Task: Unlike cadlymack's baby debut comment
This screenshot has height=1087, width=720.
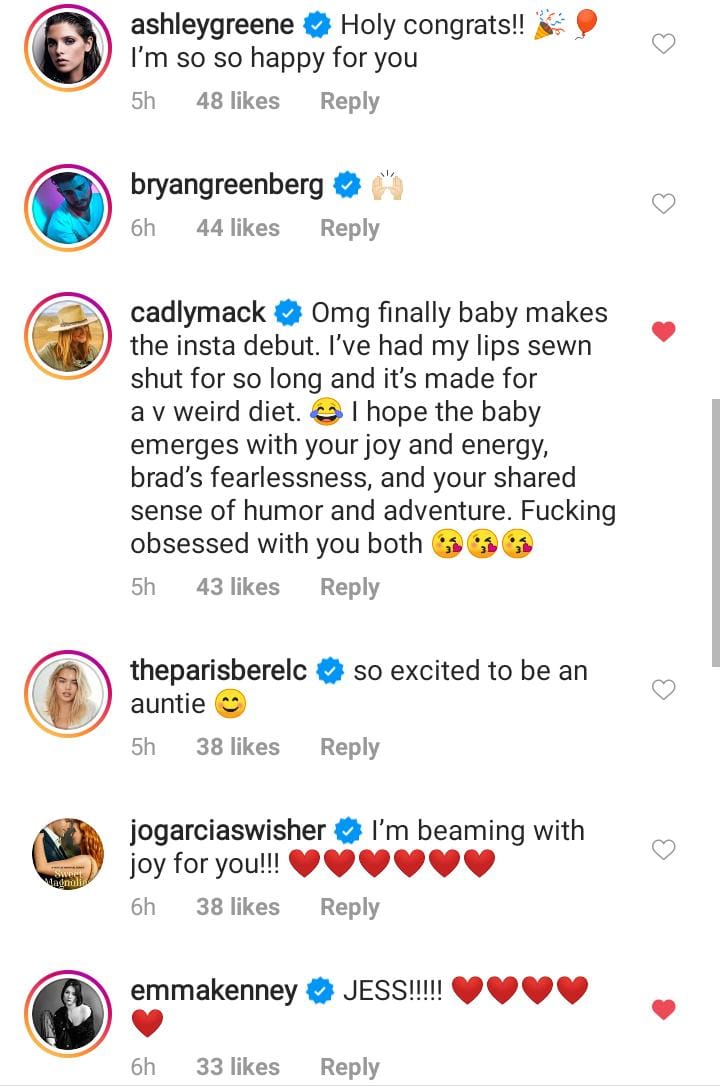Action: tap(663, 332)
